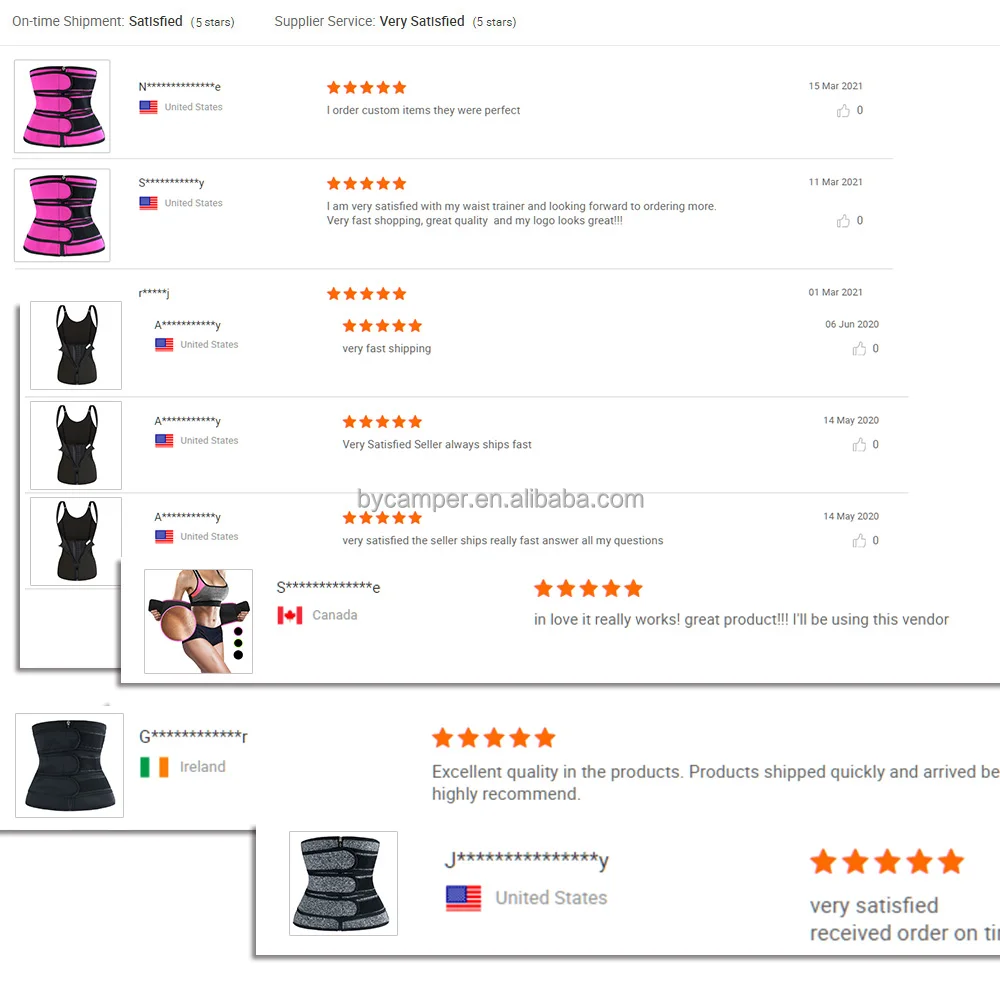Viewport: 1000px width, 1000px height.
Task: Open the black waist belt thumbnail from Ireland
Action: tap(70, 765)
